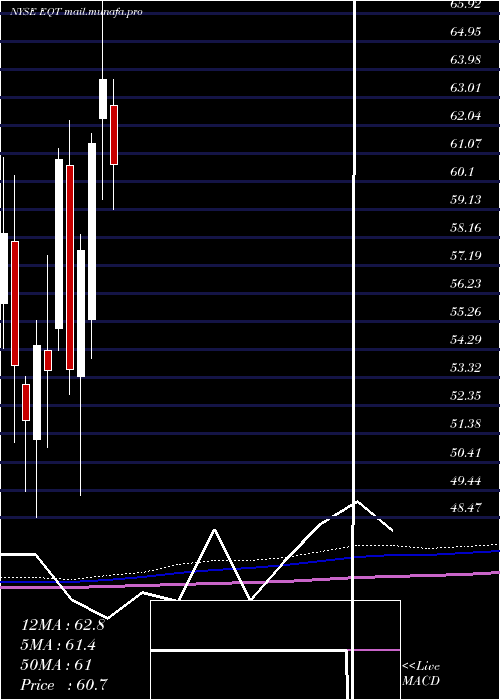
Task: Click the 54.29 price axis label
Action: click(x=466, y=340)
